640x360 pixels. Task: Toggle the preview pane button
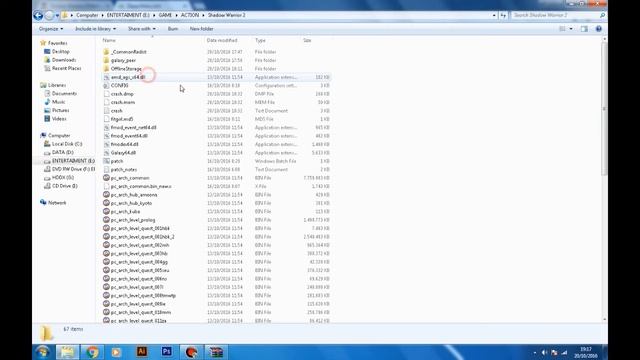[x=584, y=29]
